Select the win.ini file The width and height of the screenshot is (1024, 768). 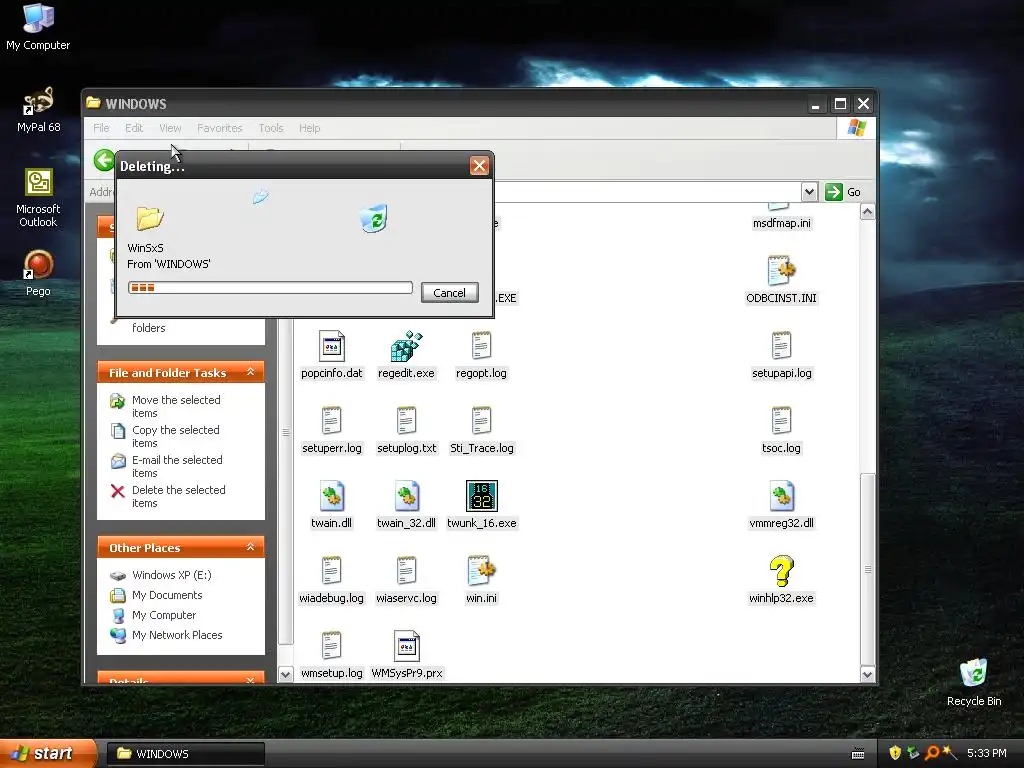coord(481,581)
